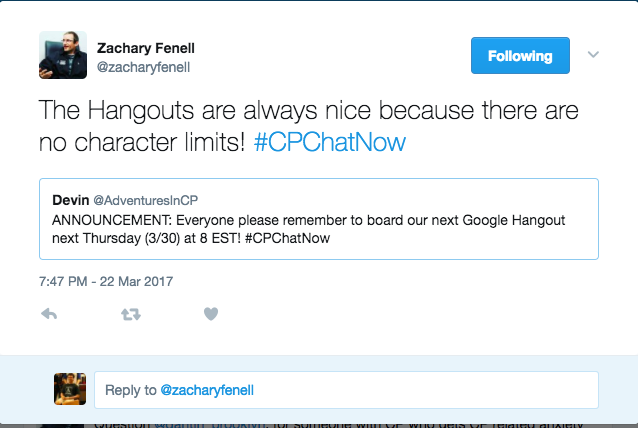
Task: Open the #CPChatNow hashtag in the main tweet
Action: click(329, 142)
